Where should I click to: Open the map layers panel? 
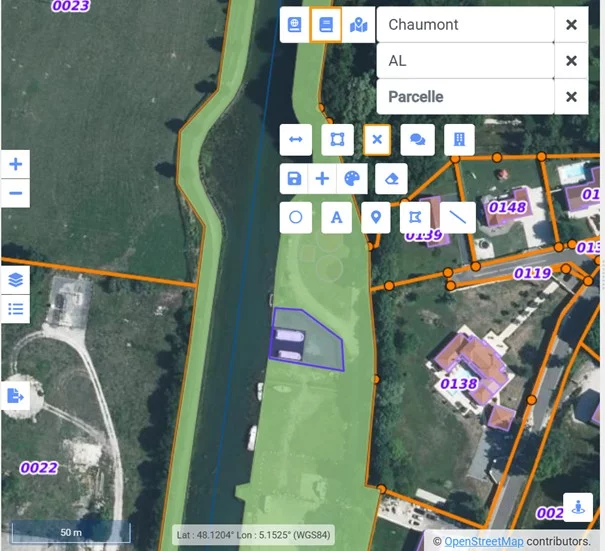click(x=15, y=279)
